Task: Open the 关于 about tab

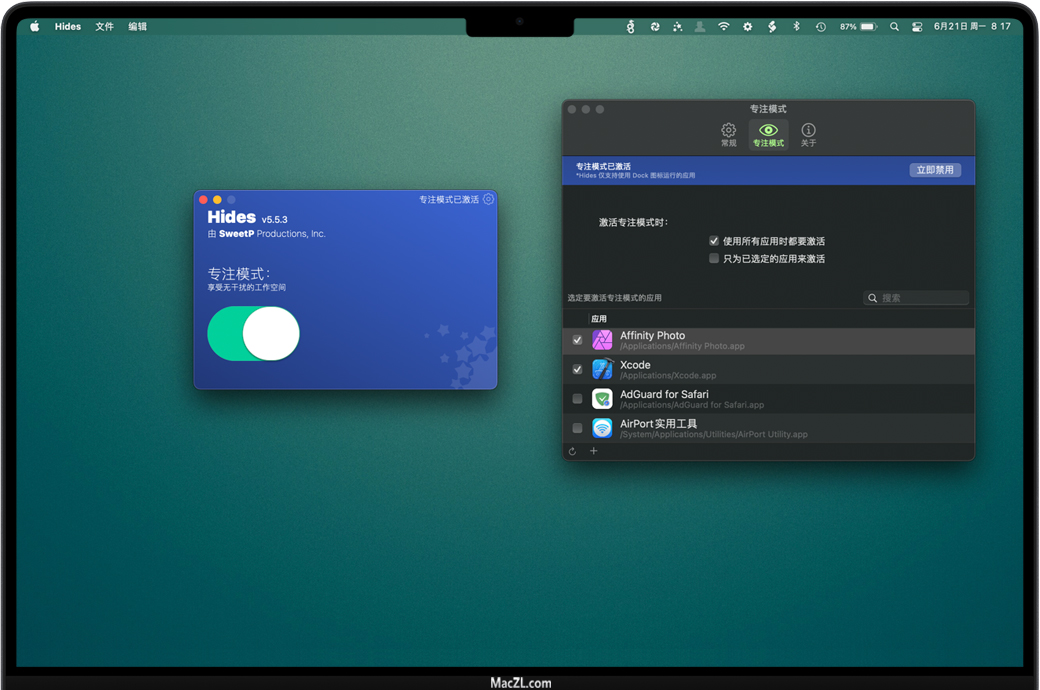Action: tap(808, 134)
